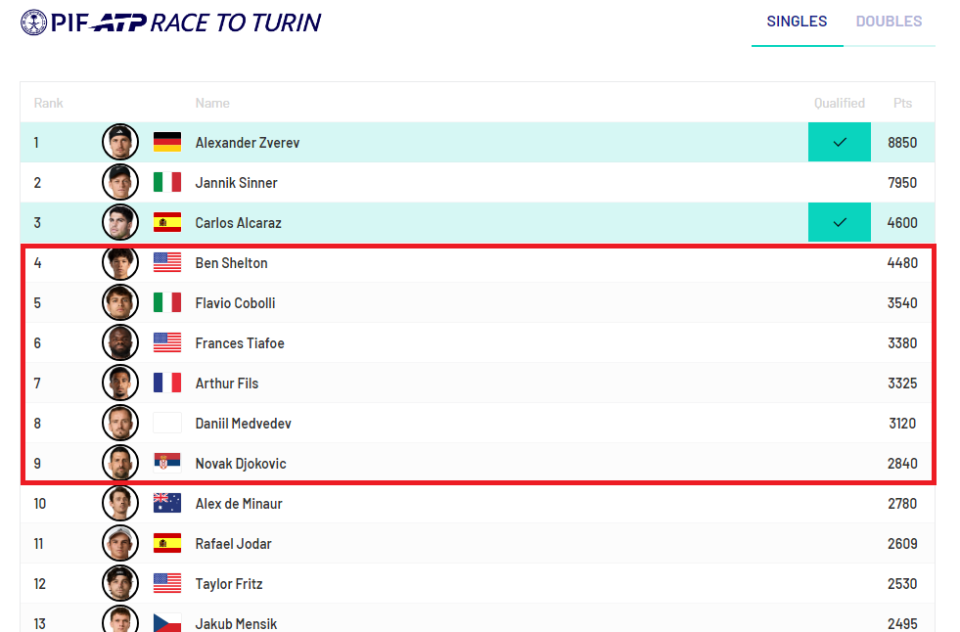Click the Czech flag next to Jakub Mensik
This screenshot has width=960, height=632.
(x=167, y=622)
